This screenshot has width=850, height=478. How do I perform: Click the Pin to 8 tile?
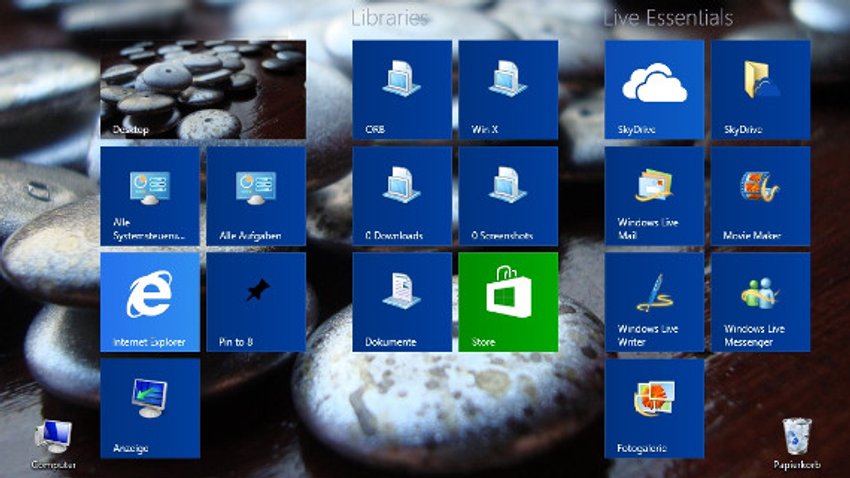256,302
